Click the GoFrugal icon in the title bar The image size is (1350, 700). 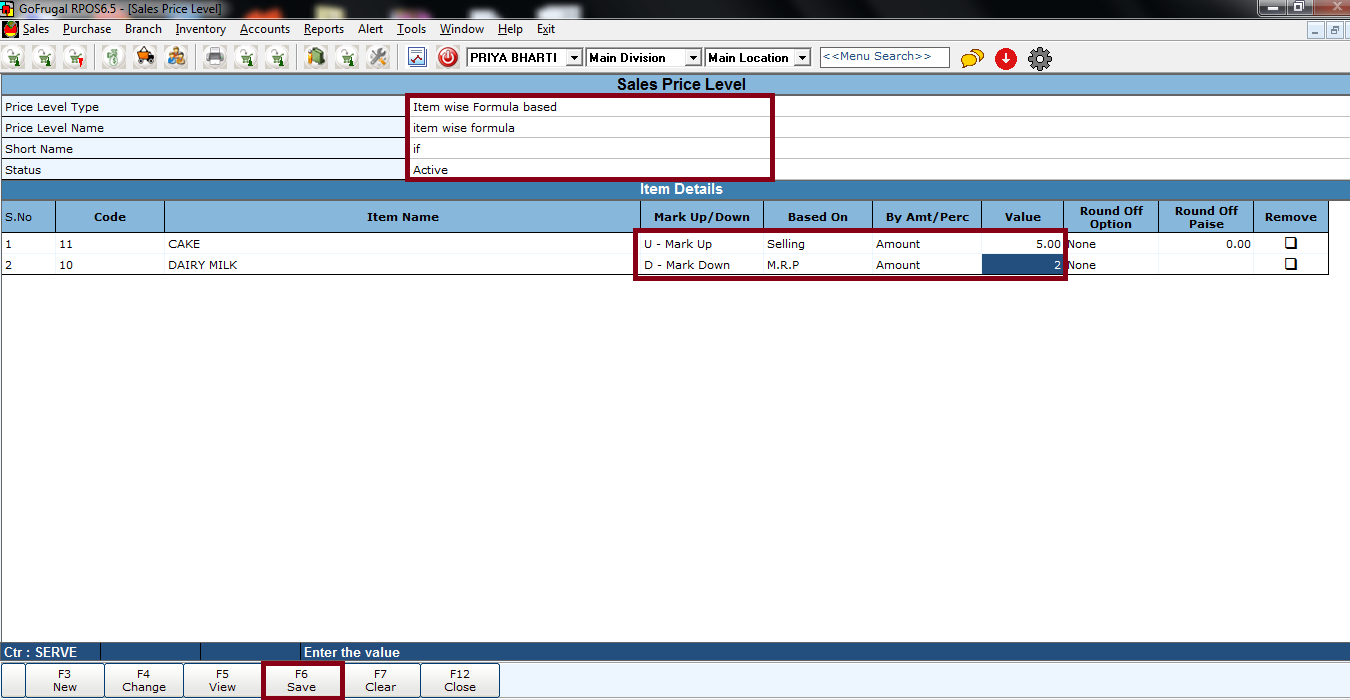tap(8, 8)
